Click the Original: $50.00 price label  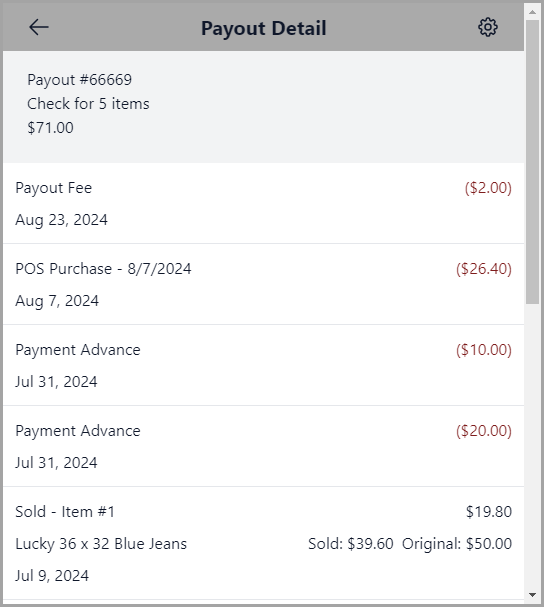(457, 544)
